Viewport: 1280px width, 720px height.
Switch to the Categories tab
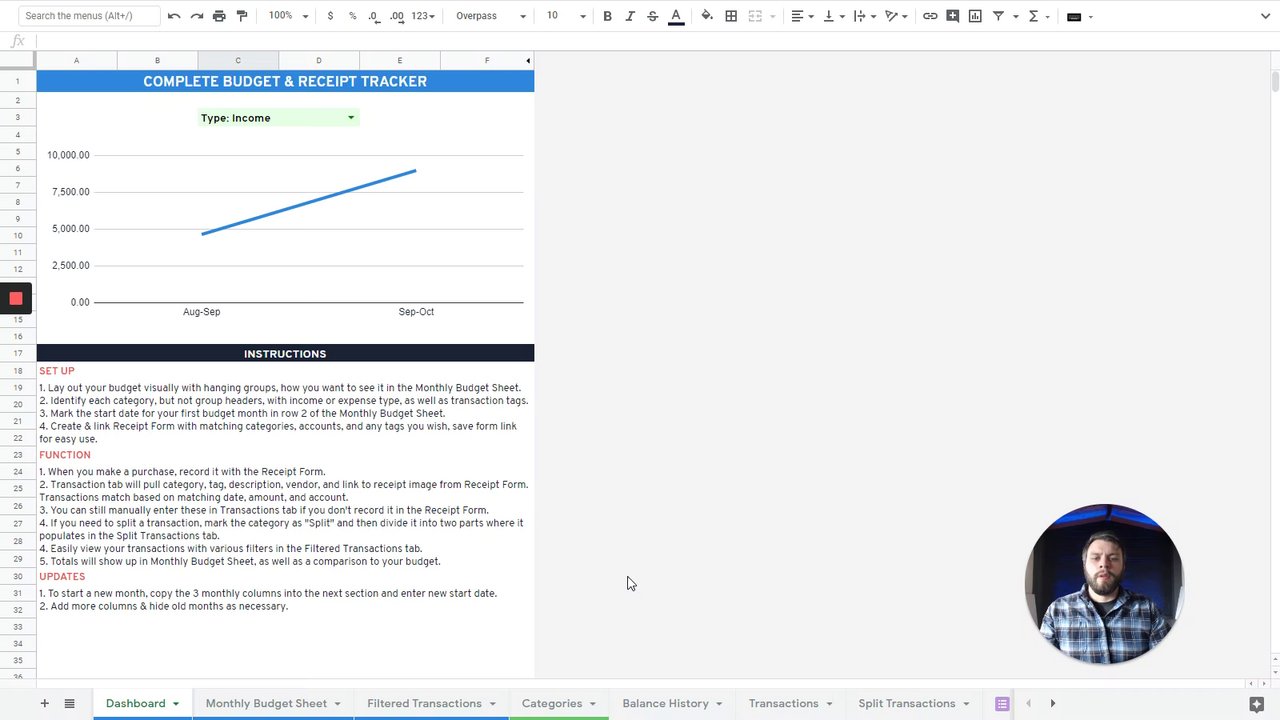click(552, 703)
